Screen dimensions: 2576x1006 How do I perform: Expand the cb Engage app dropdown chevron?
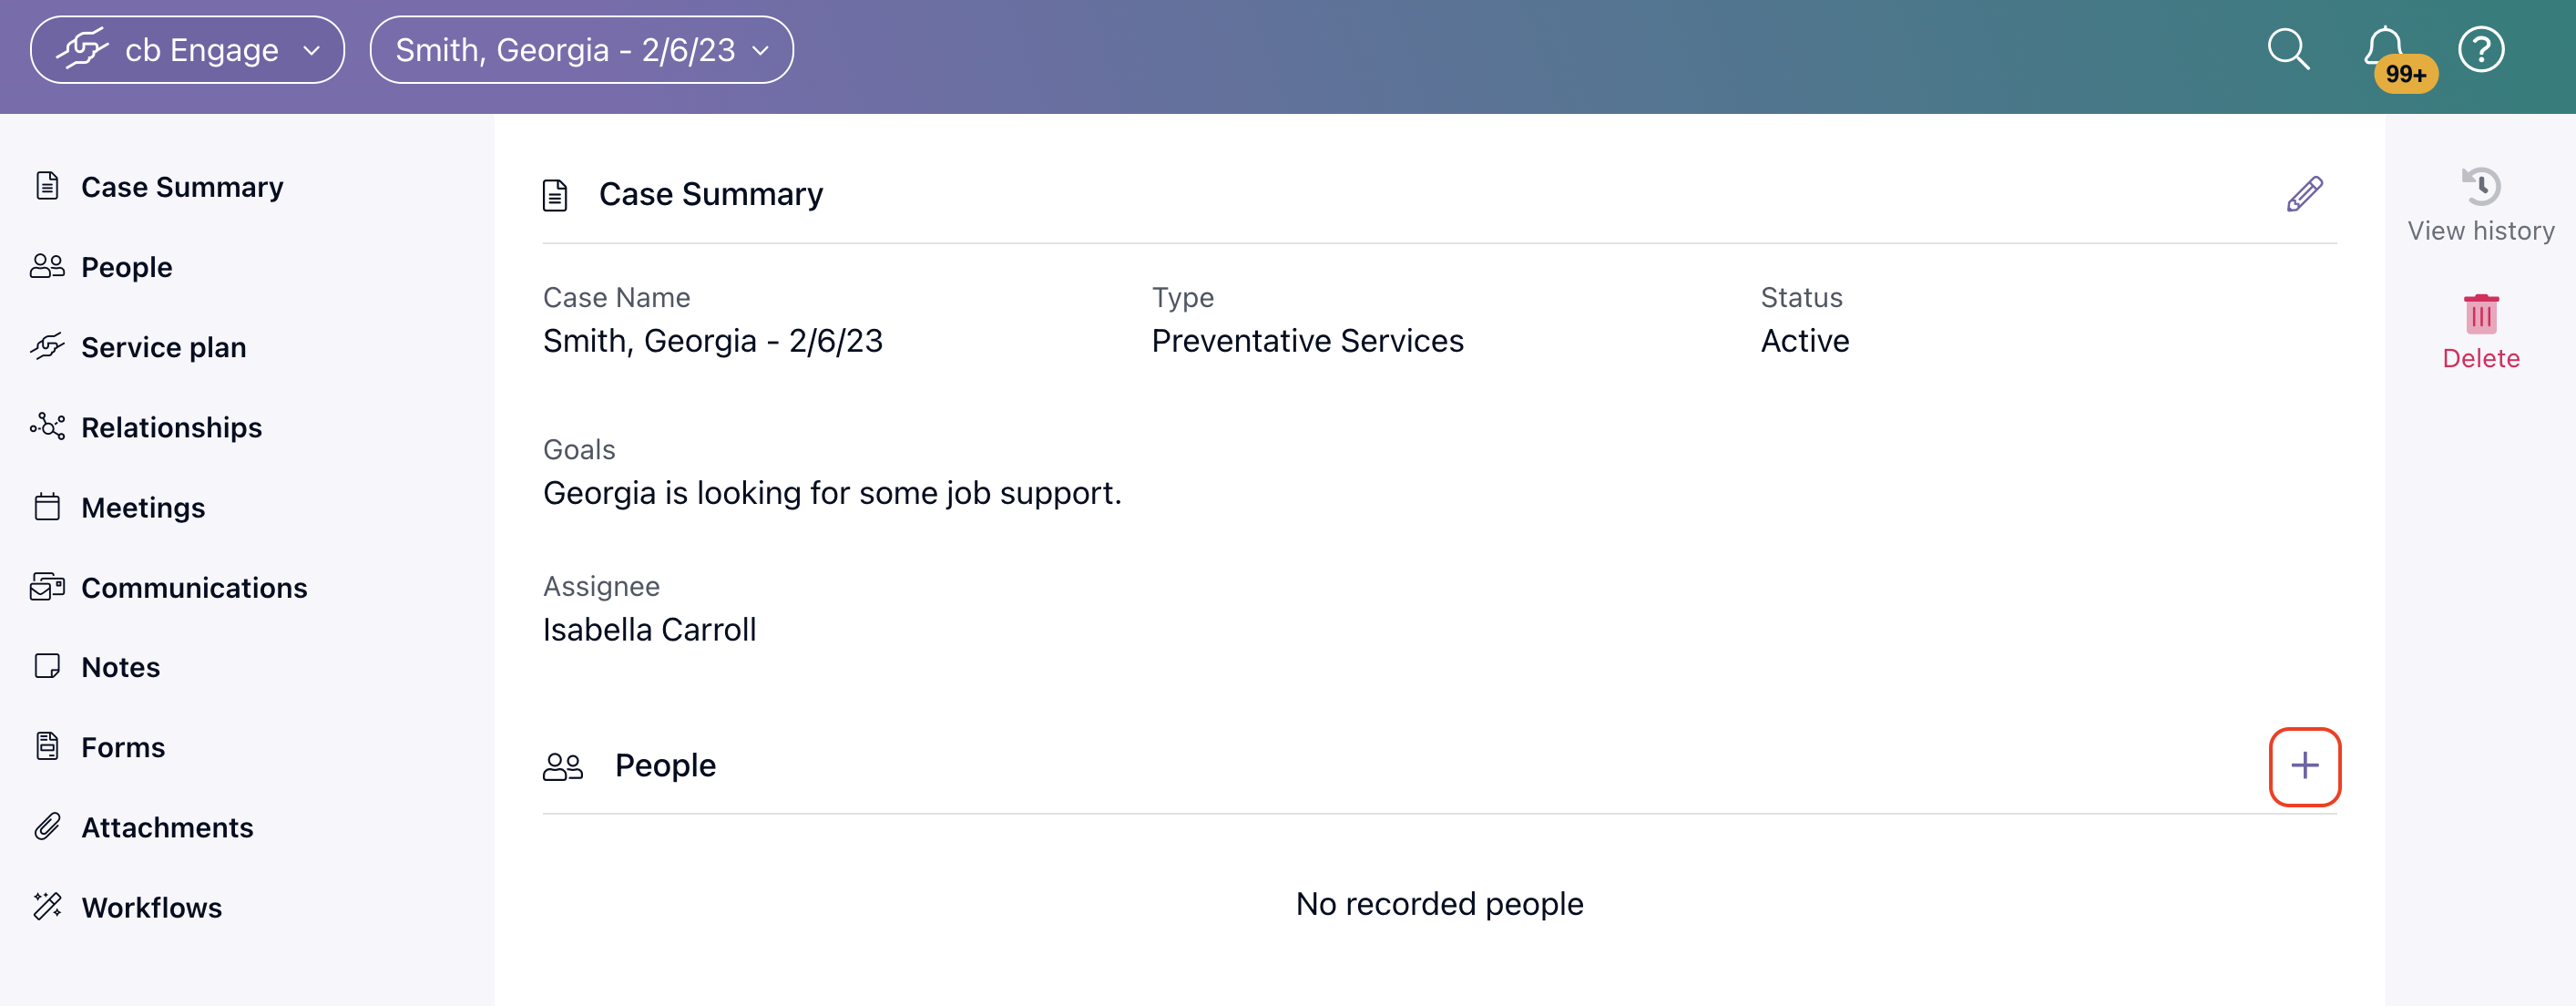pos(311,50)
